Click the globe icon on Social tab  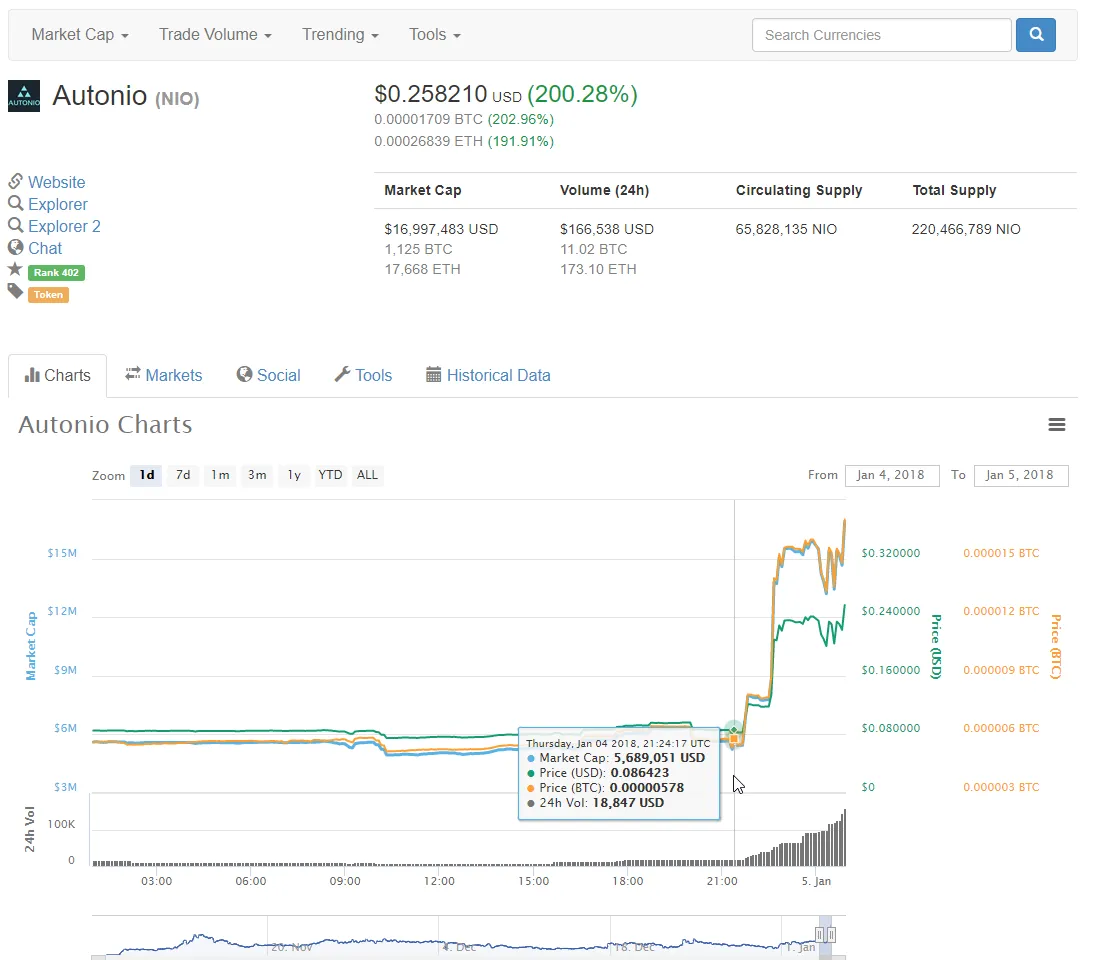[x=244, y=375]
